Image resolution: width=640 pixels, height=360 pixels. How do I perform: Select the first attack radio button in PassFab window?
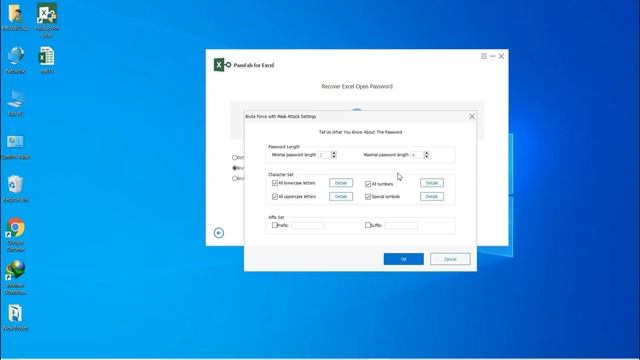click(235, 157)
